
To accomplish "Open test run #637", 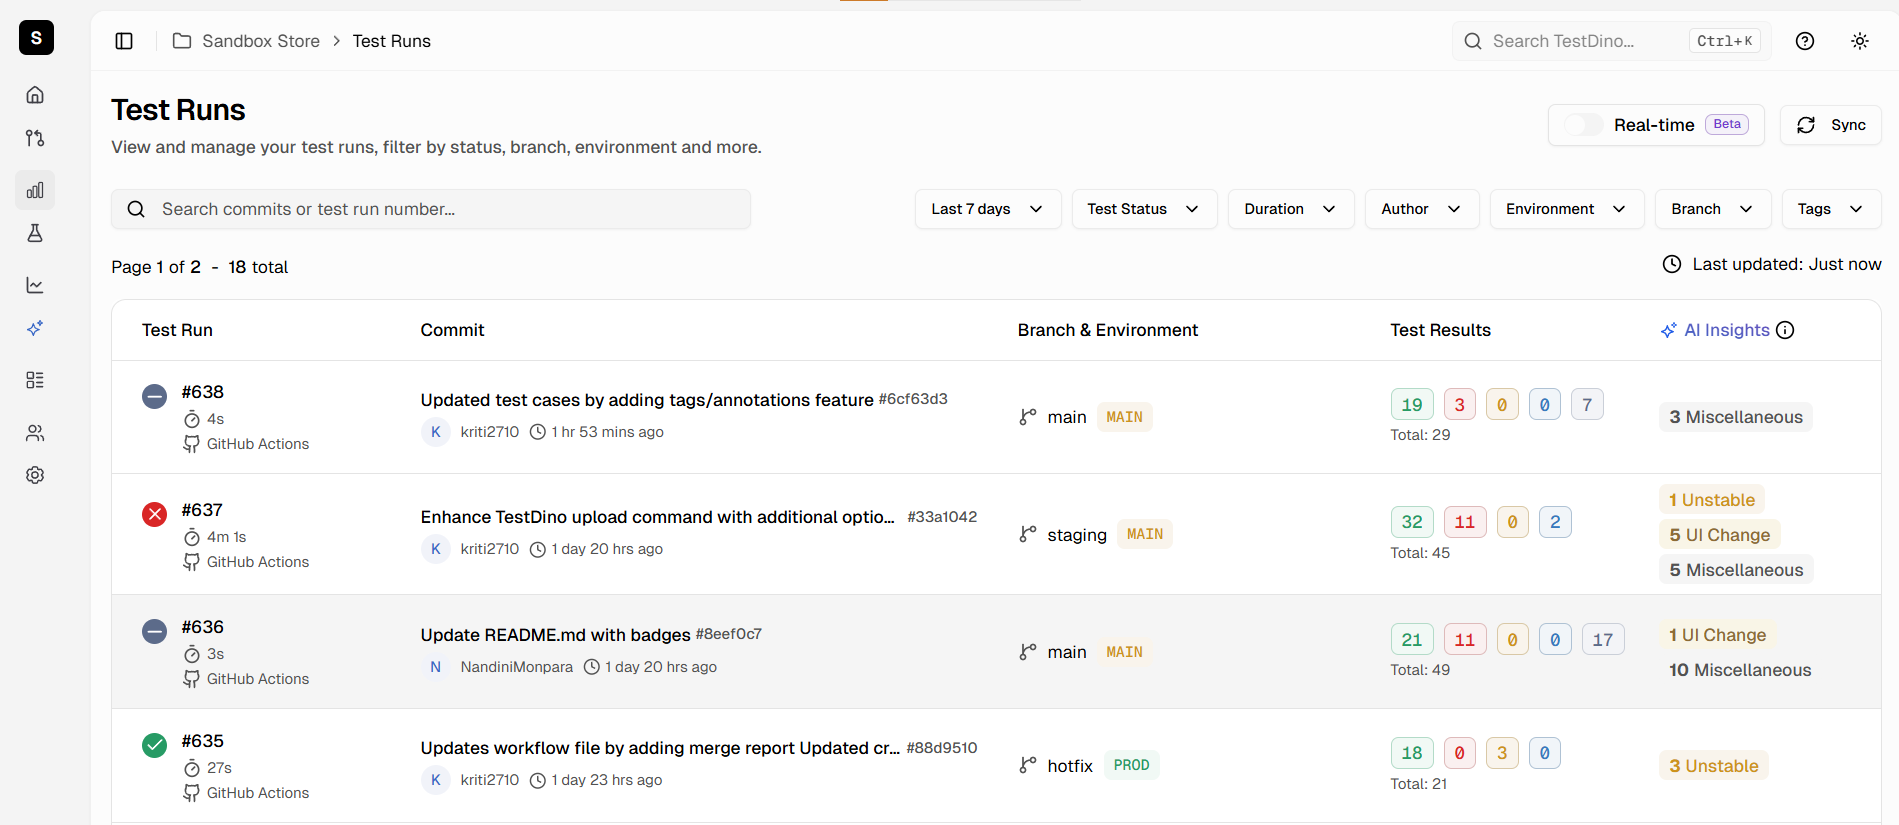I will (202, 510).
